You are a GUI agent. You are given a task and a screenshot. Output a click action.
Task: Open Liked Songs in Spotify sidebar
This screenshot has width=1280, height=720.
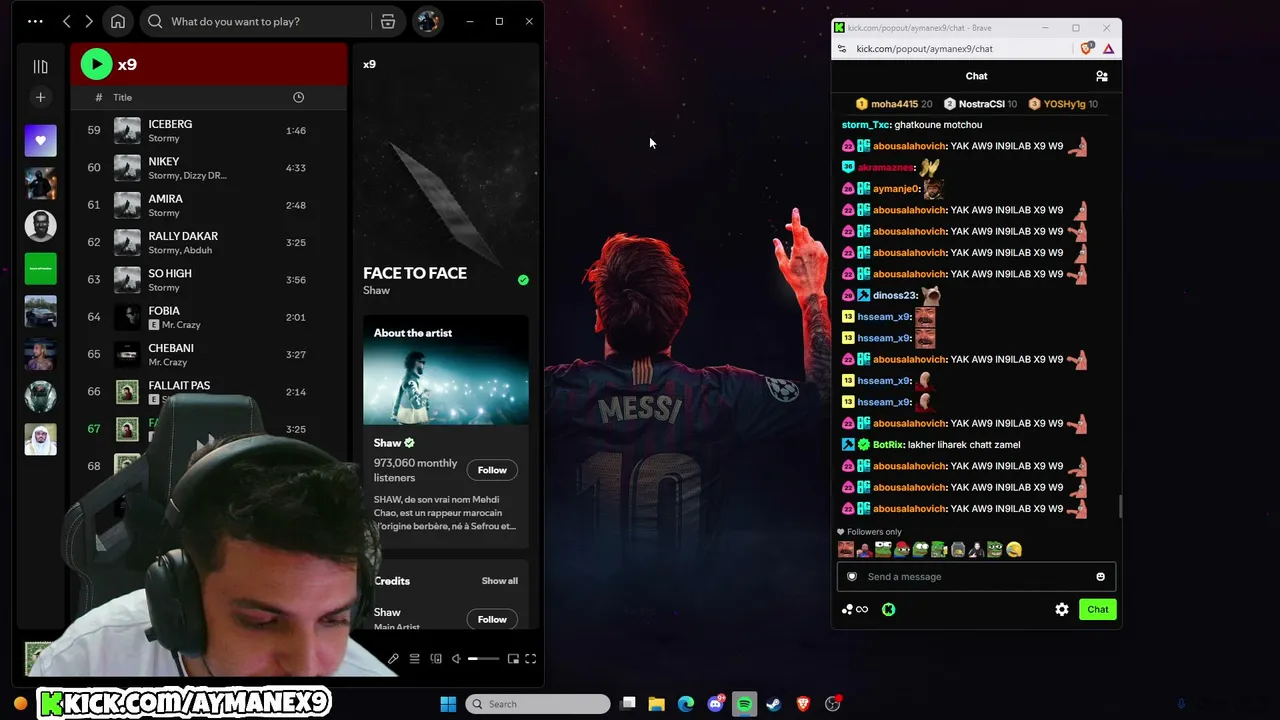41,140
